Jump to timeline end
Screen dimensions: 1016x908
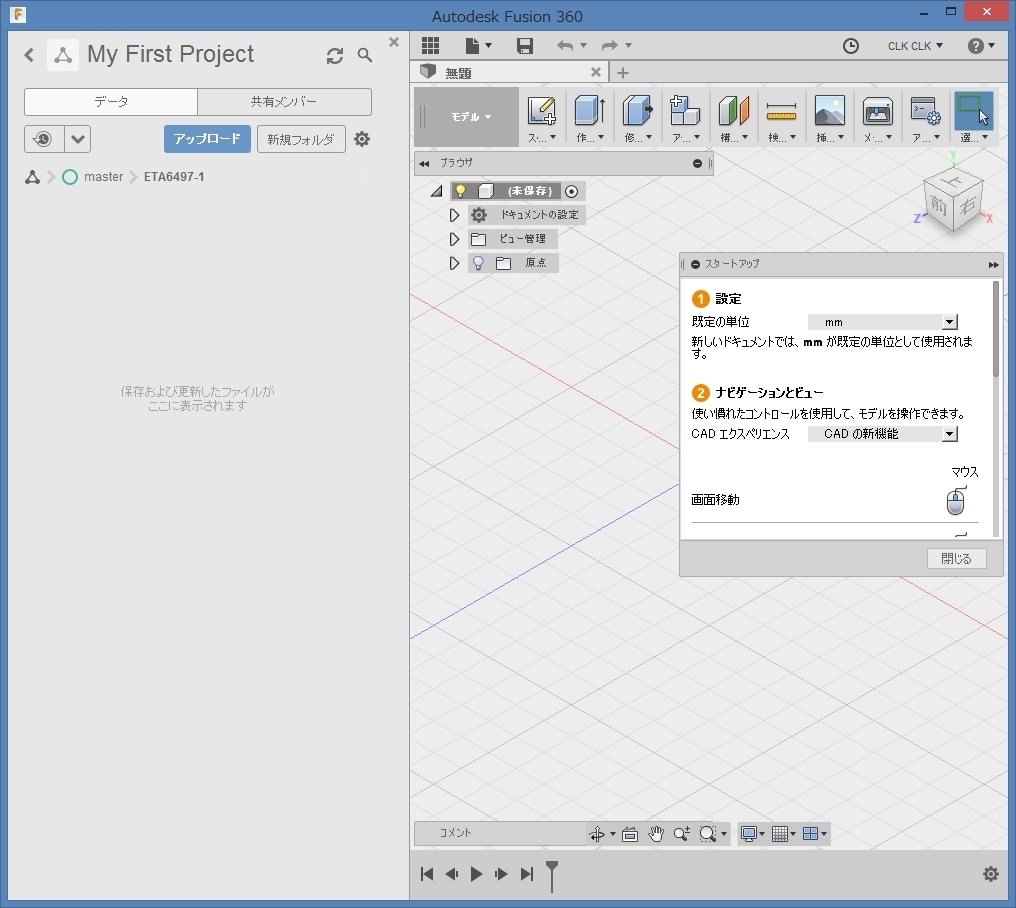527,874
